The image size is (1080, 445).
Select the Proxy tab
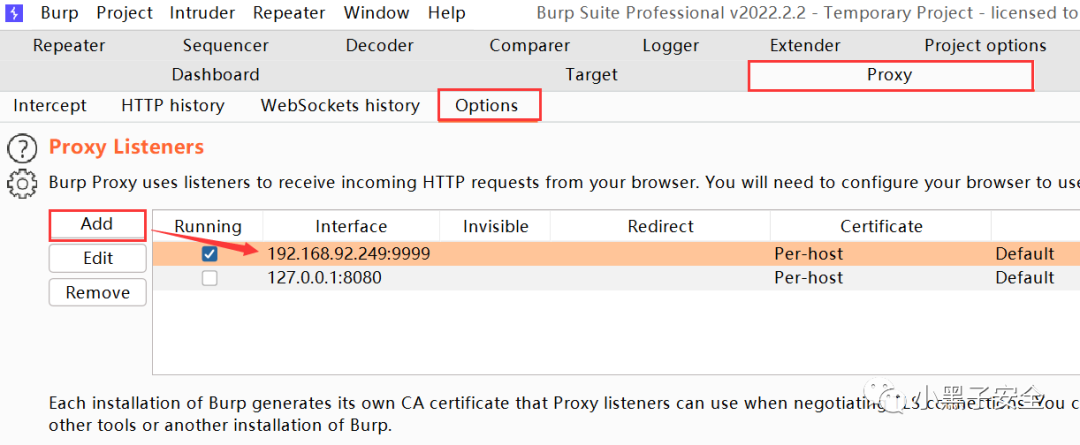click(x=890, y=75)
